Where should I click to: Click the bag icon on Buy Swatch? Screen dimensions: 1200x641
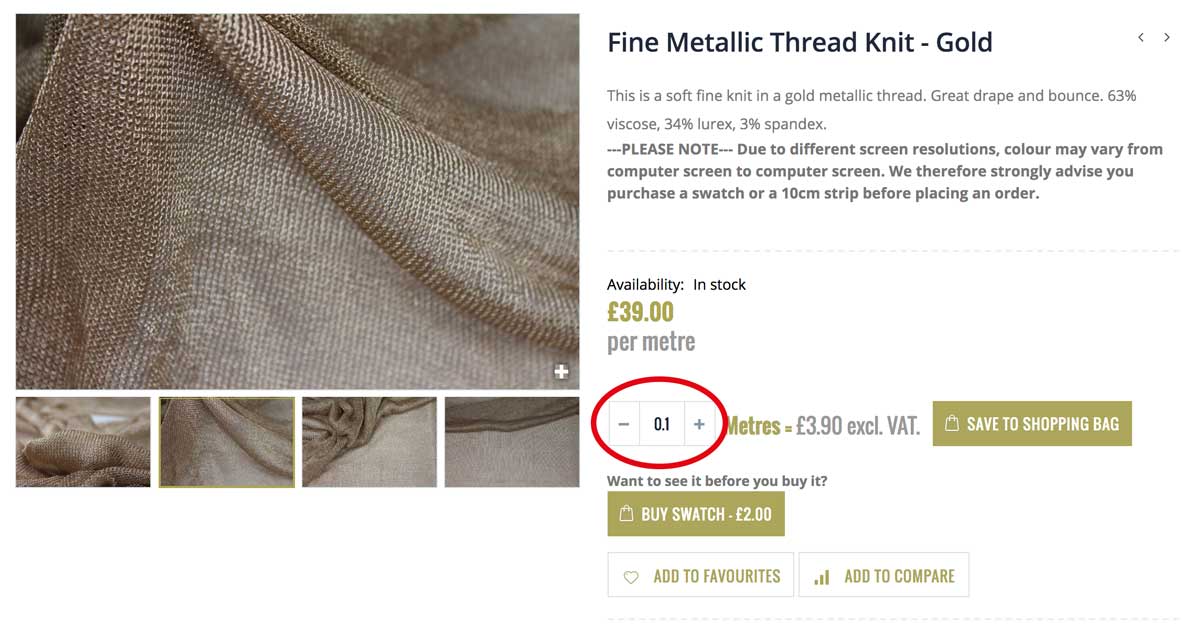pos(627,514)
